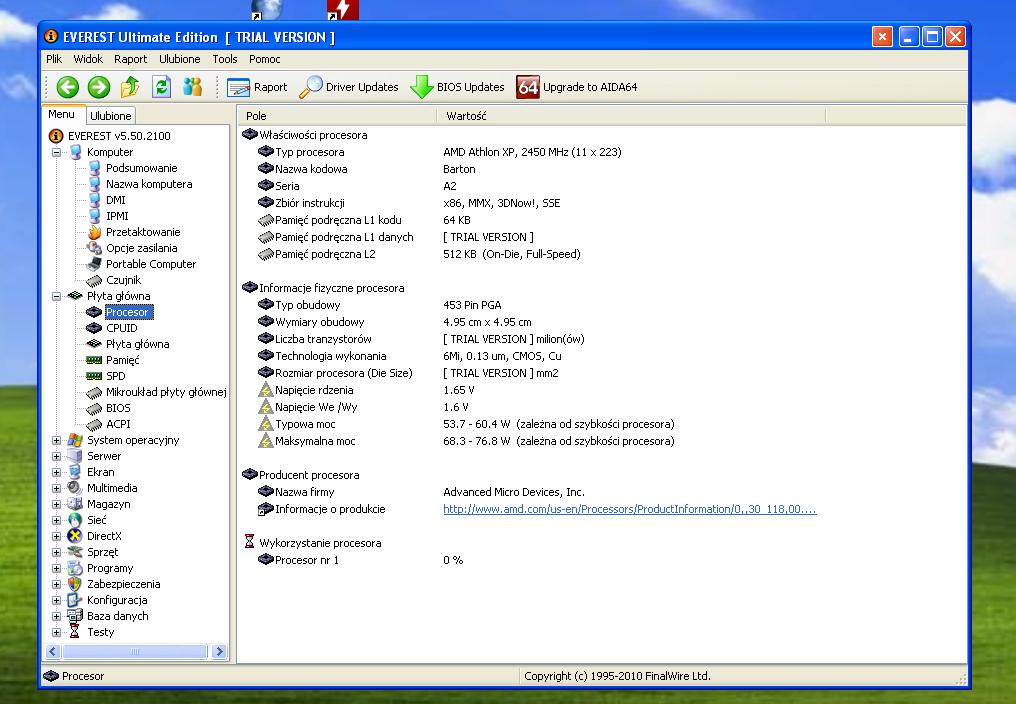Click the horizontal scrollbar thumb in the tree
The width and height of the screenshot is (1016, 704).
tap(135, 651)
